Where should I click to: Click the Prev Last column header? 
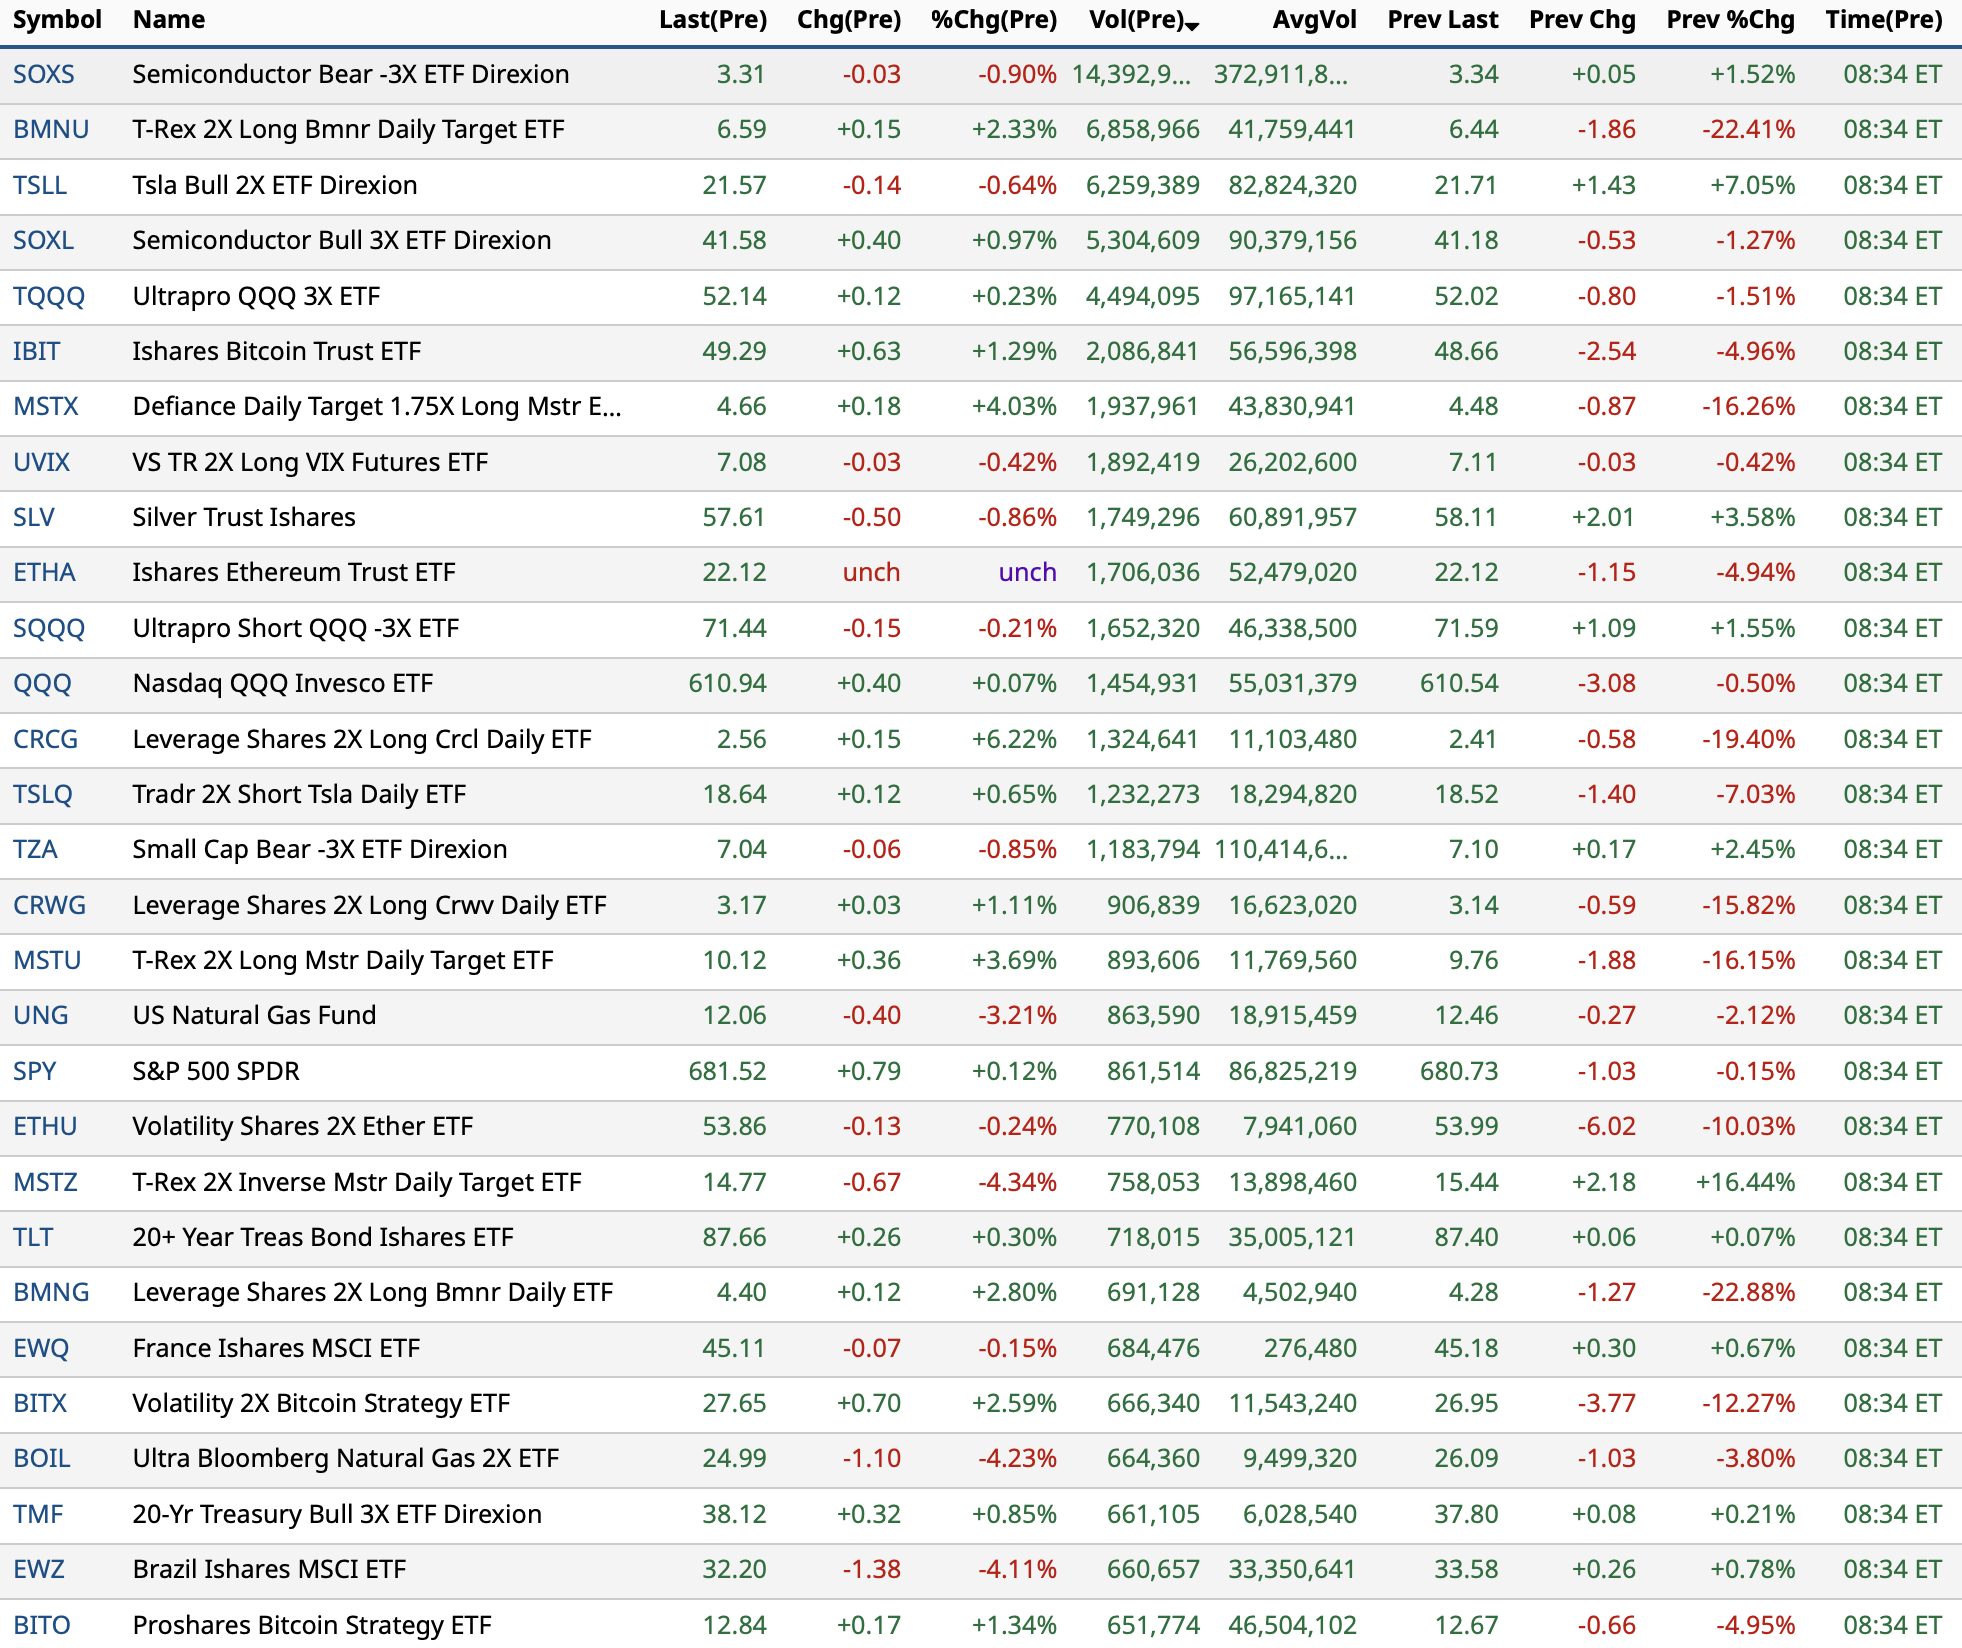click(x=1442, y=20)
